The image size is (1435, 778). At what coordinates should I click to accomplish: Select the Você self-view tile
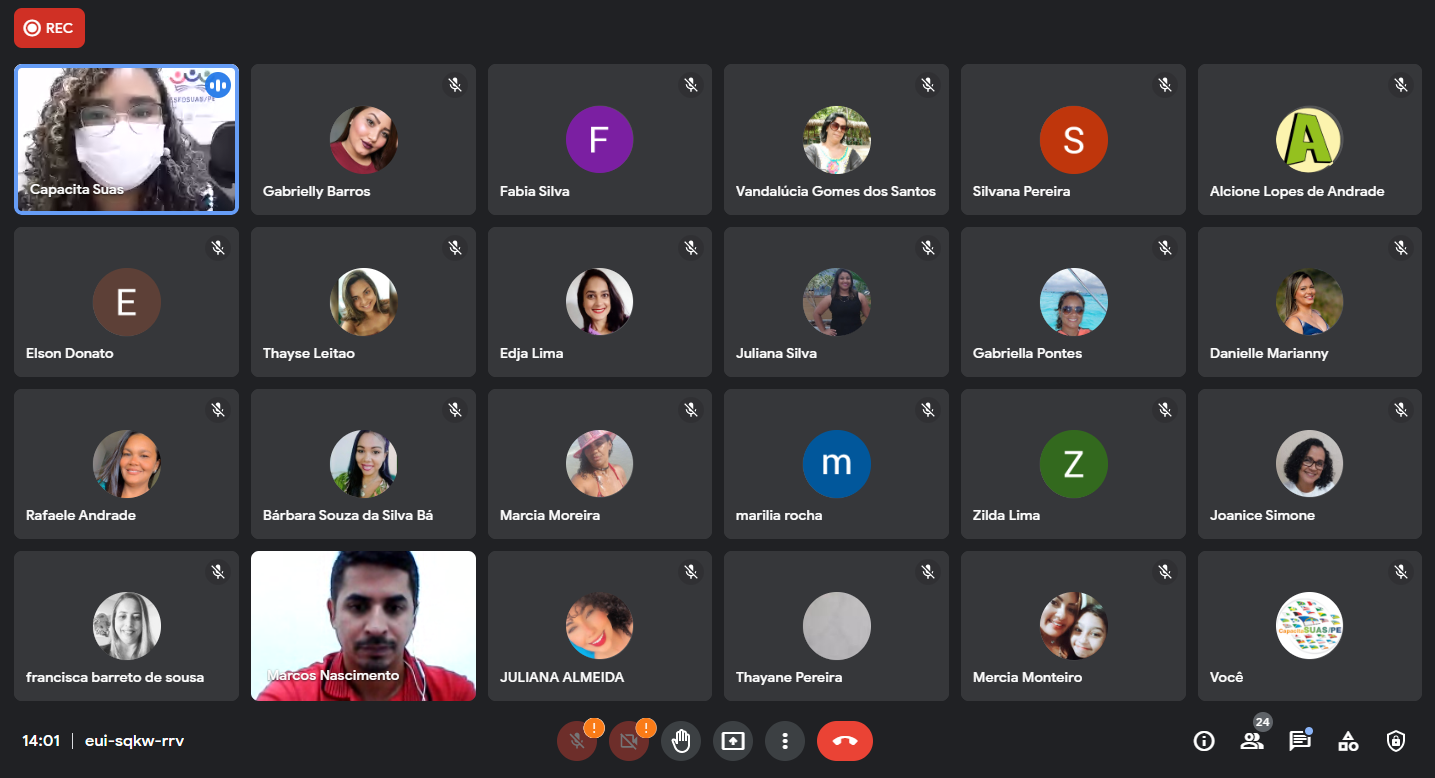(1309, 625)
